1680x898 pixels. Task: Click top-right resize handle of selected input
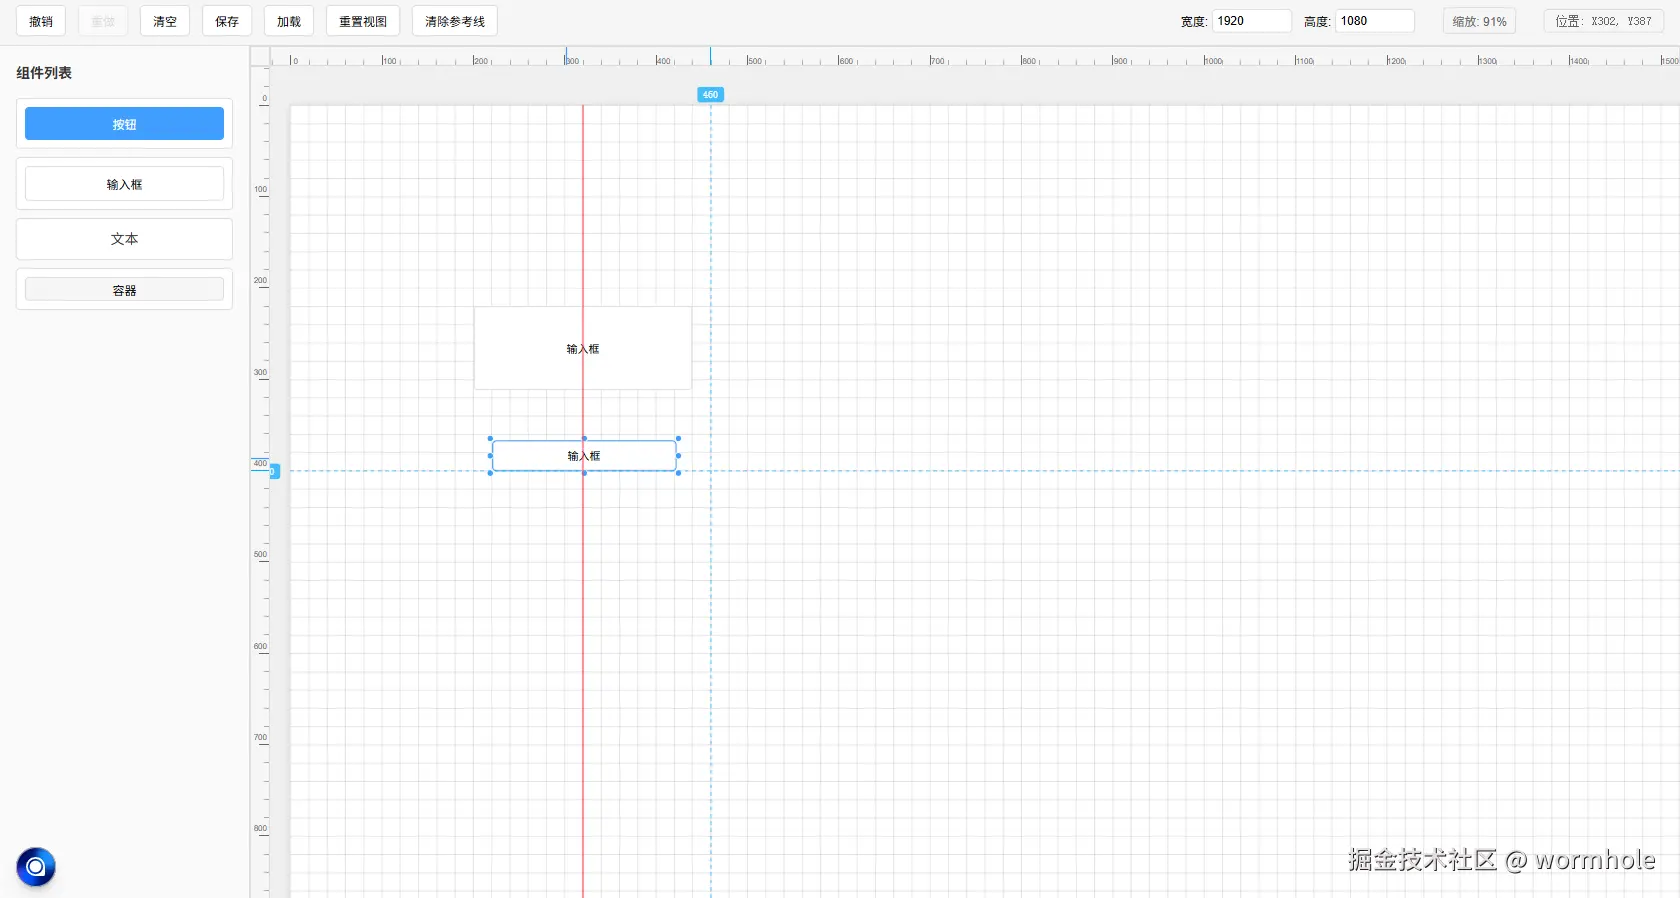point(678,438)
